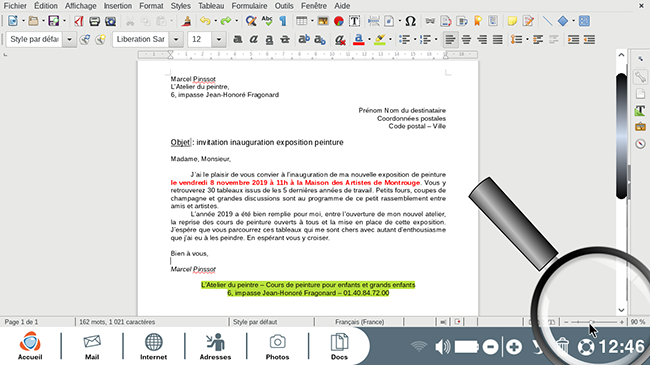Apply red font color swatch
This screenshot has width=650, height=365.
tap(359, 39)
